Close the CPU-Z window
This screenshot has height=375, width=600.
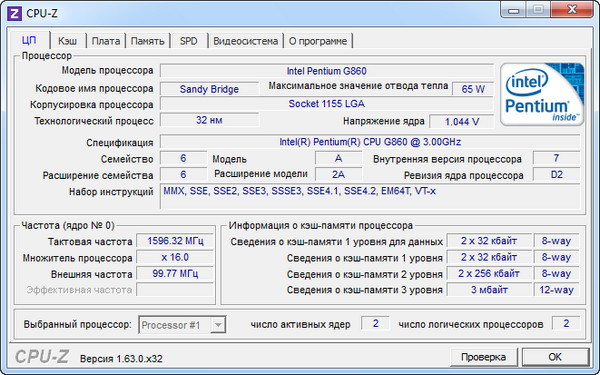pyautogui.click(x=572, y=10)
